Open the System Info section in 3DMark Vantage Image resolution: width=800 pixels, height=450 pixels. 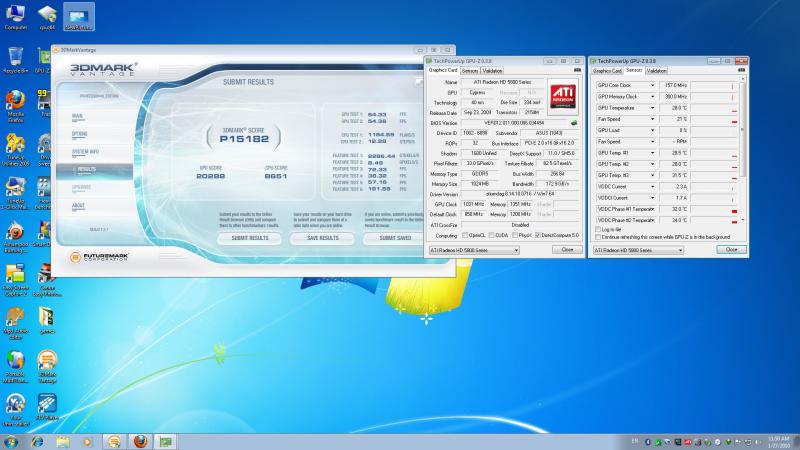click(x=85, y=152)
